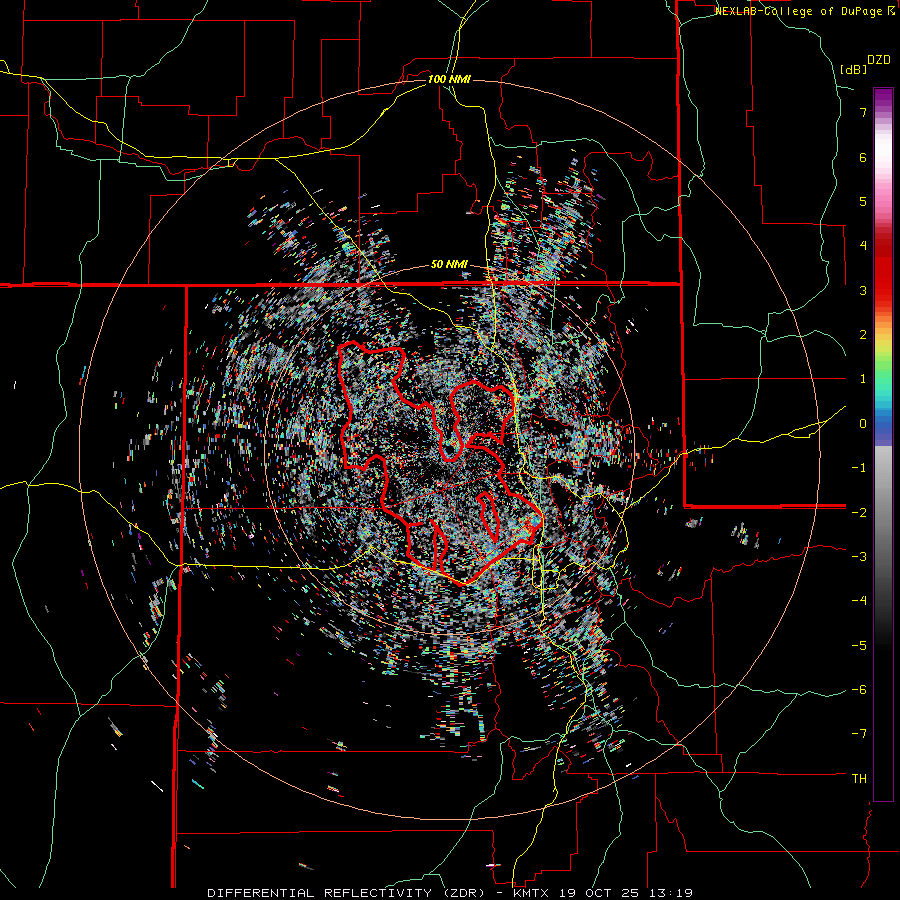Click the DZD product code label
This screenshot has width=900, height=900.
(x=879, y=60)
